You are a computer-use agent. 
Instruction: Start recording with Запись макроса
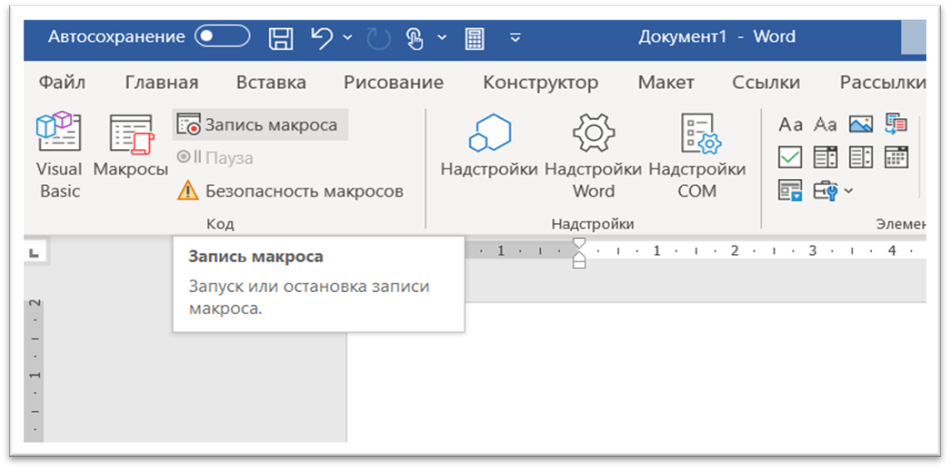(260, 125)
